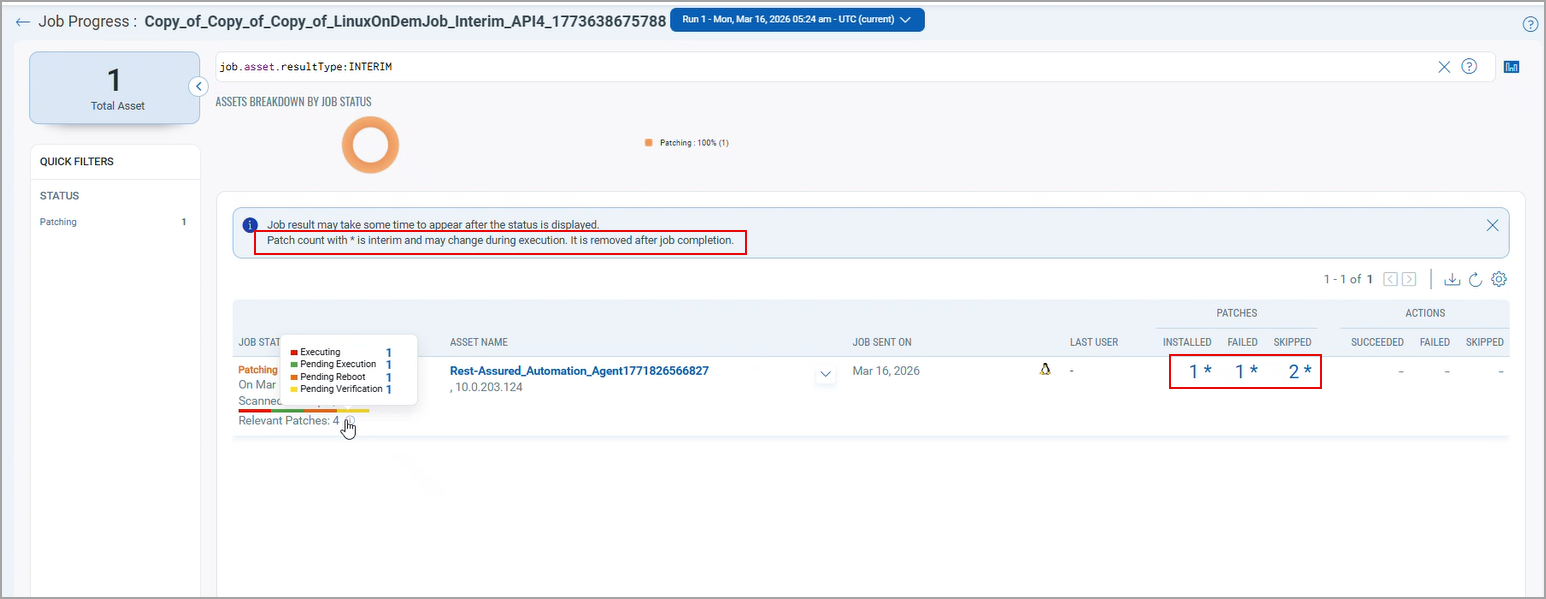Screen dimensions: 1546x599
Task: Dismiss the interim patch count info banner
Action: click(1492, 225)
